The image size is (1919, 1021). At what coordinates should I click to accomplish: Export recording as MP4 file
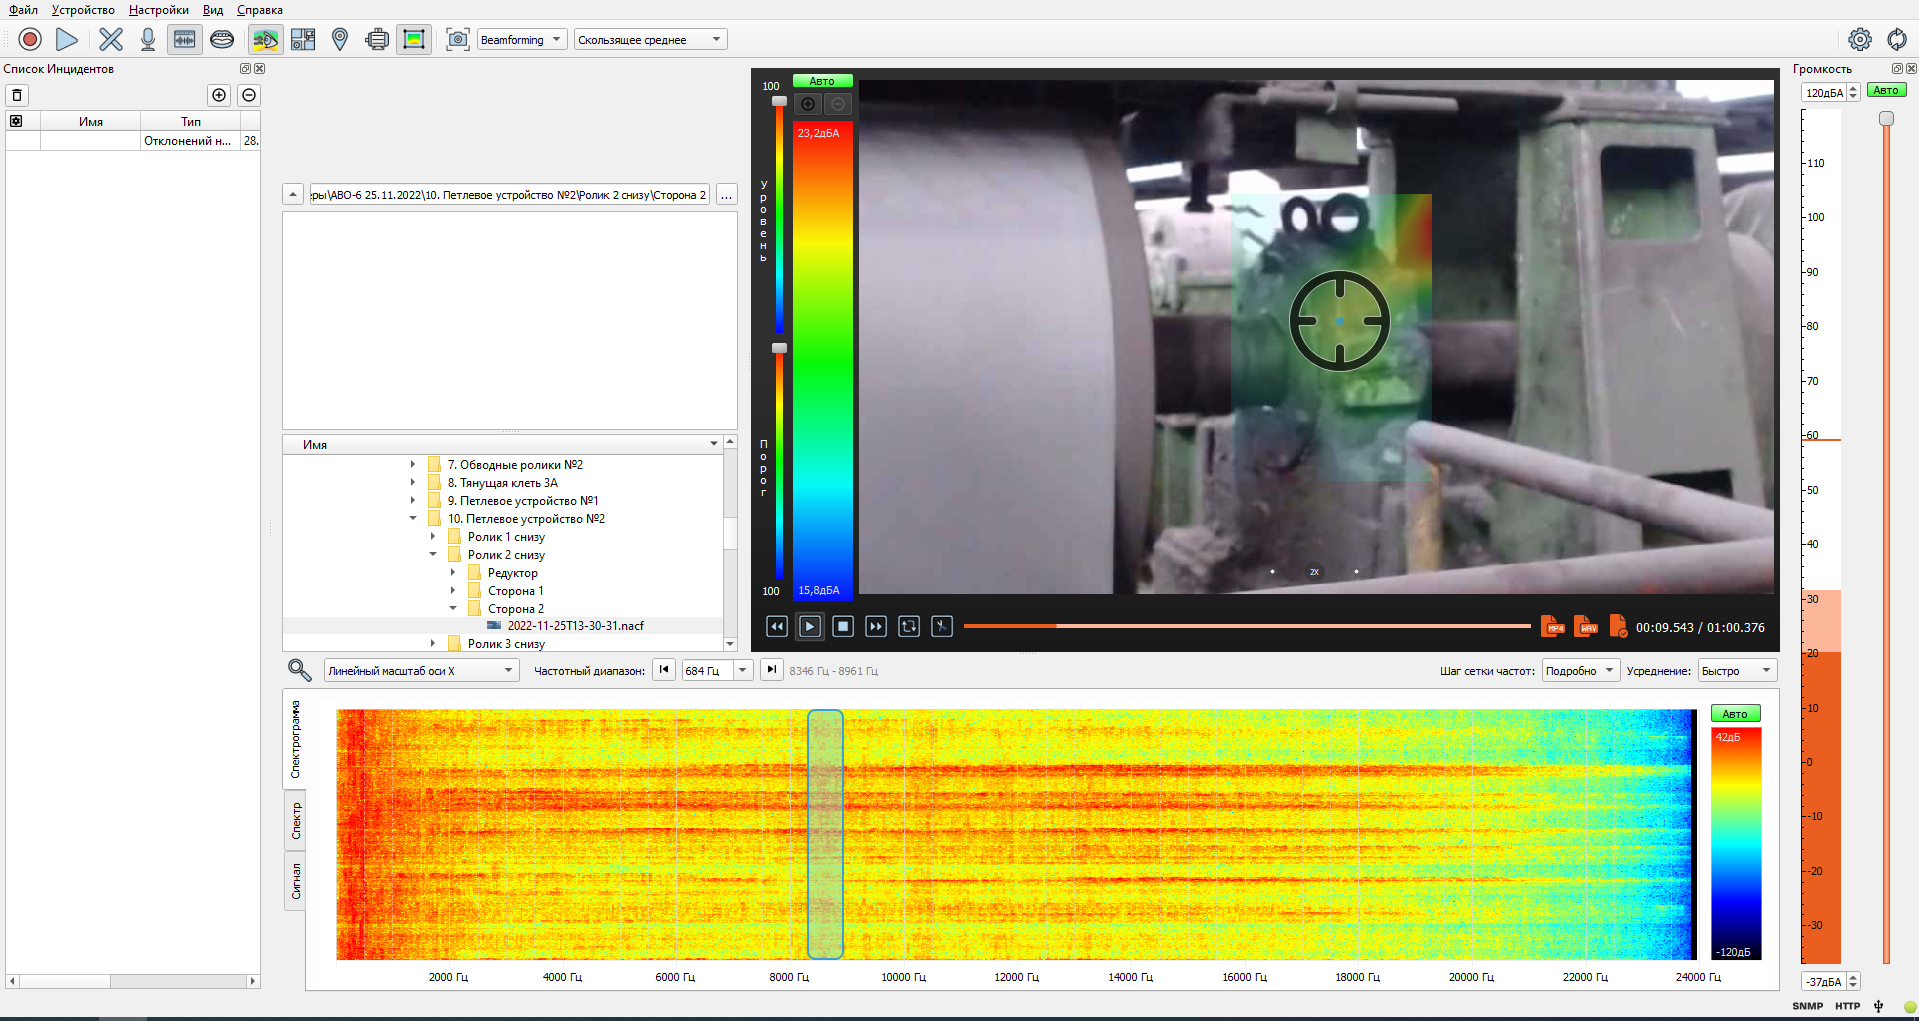coord(1552,627)
